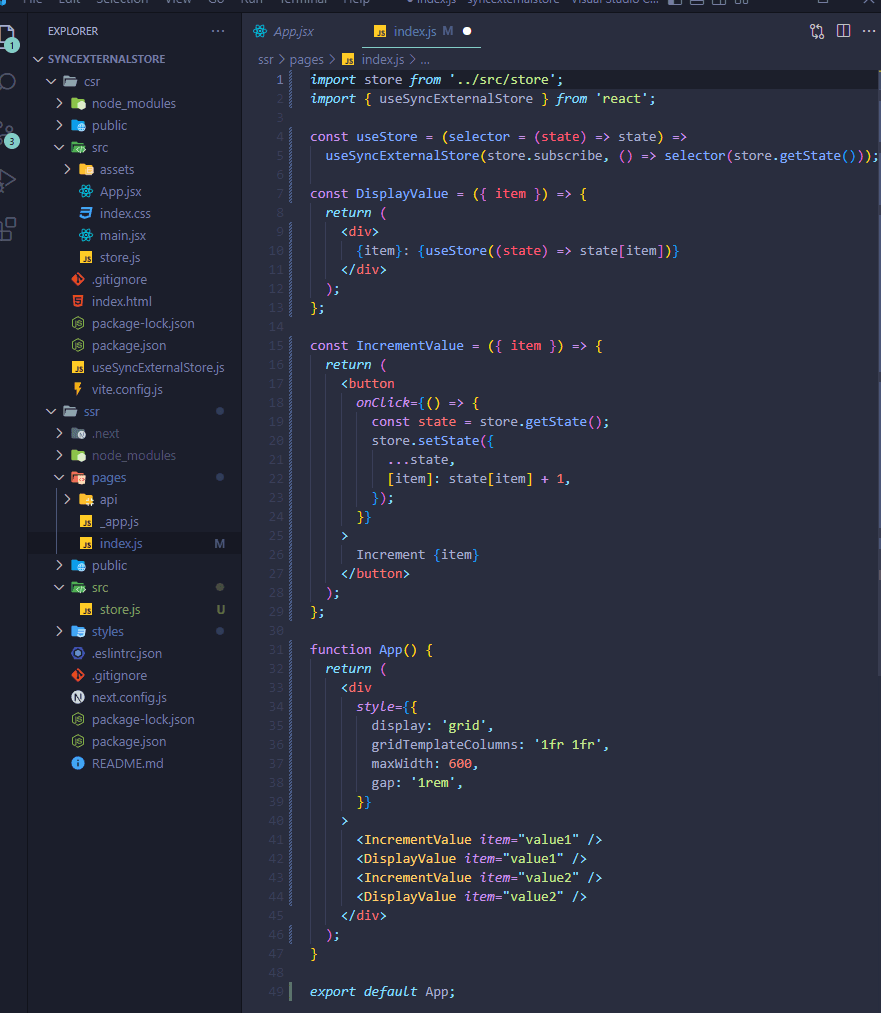Expand the assets folder
The image size is (881, 1013).
pyautogui.click(x=116, y=169)
